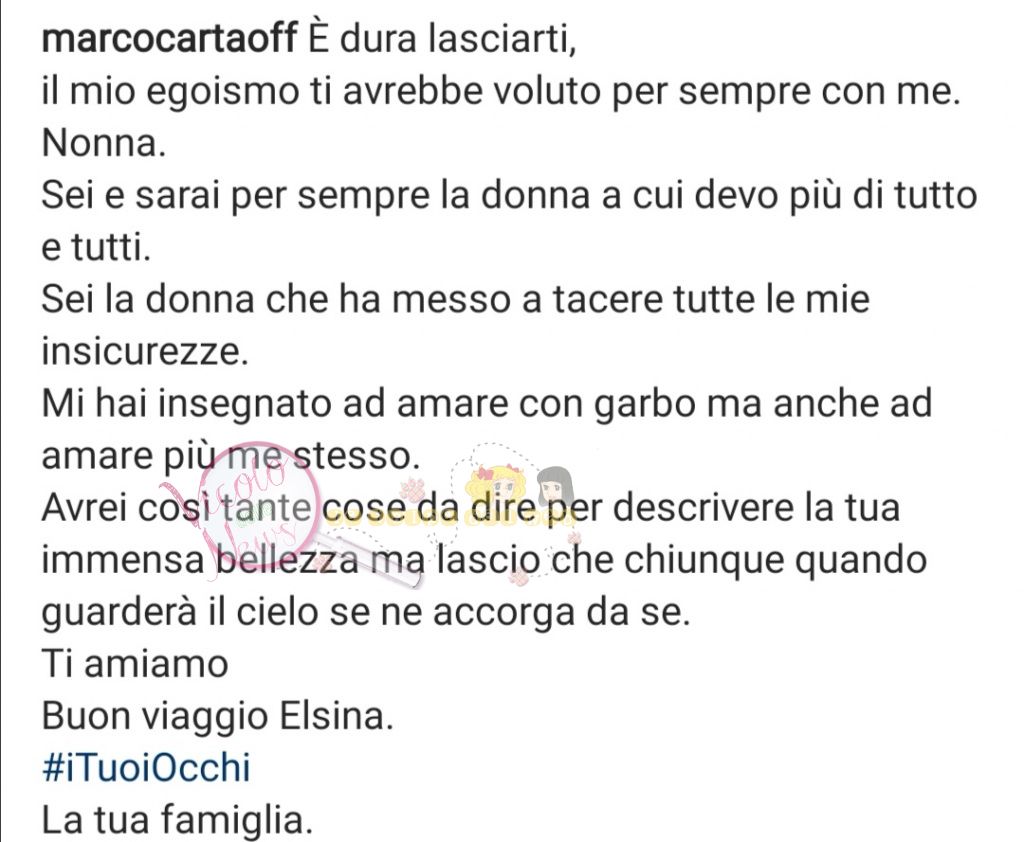Viewport: 1024px width, 842px height.
Task: Select the text 'È dura lasciarti,'
Action: (442, 38)
